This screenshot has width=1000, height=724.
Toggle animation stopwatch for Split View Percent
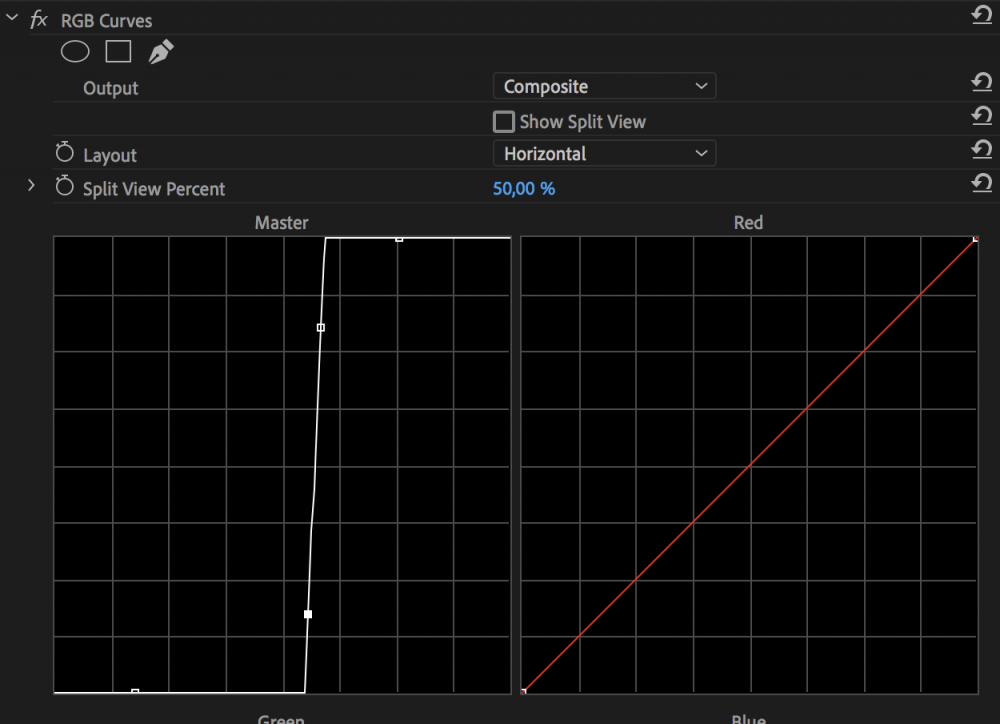click(65, 187)
